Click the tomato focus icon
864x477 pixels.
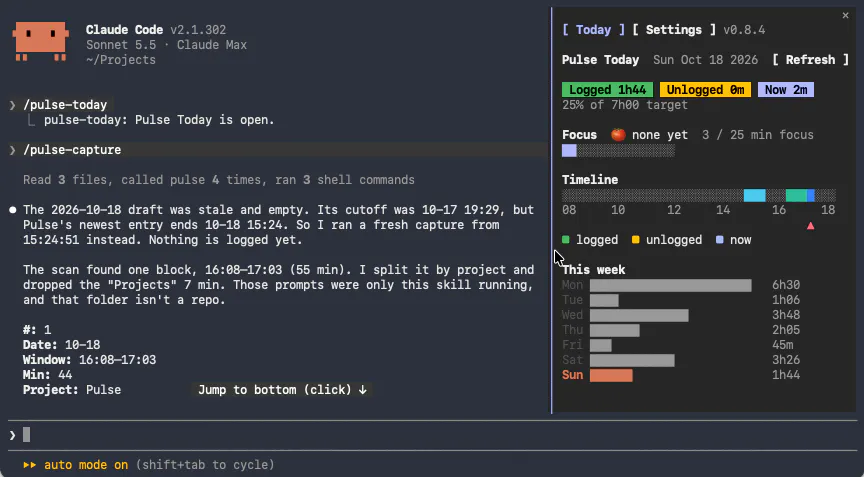click(x=618, y=134)
